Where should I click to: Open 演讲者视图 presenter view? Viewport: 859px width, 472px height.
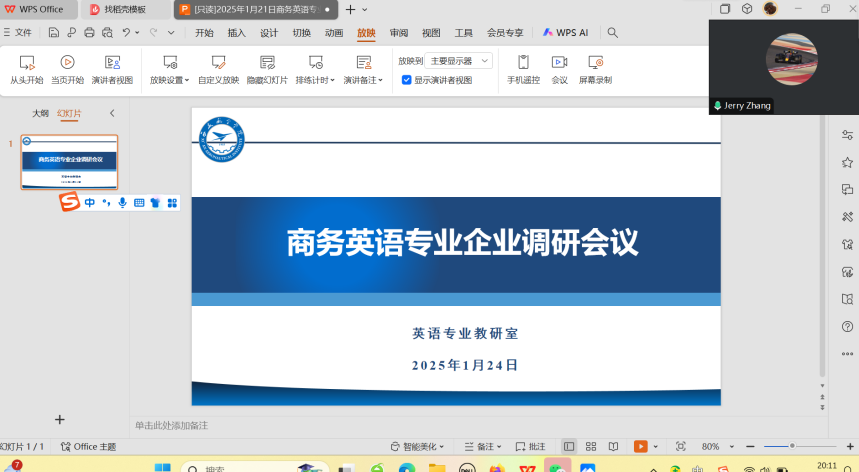(x=112, y=63)
